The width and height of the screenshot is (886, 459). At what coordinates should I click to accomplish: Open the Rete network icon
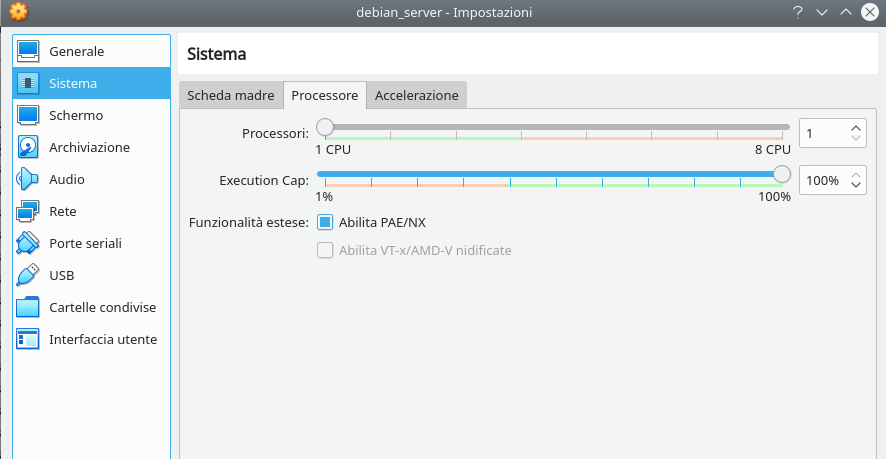(28, 211)
